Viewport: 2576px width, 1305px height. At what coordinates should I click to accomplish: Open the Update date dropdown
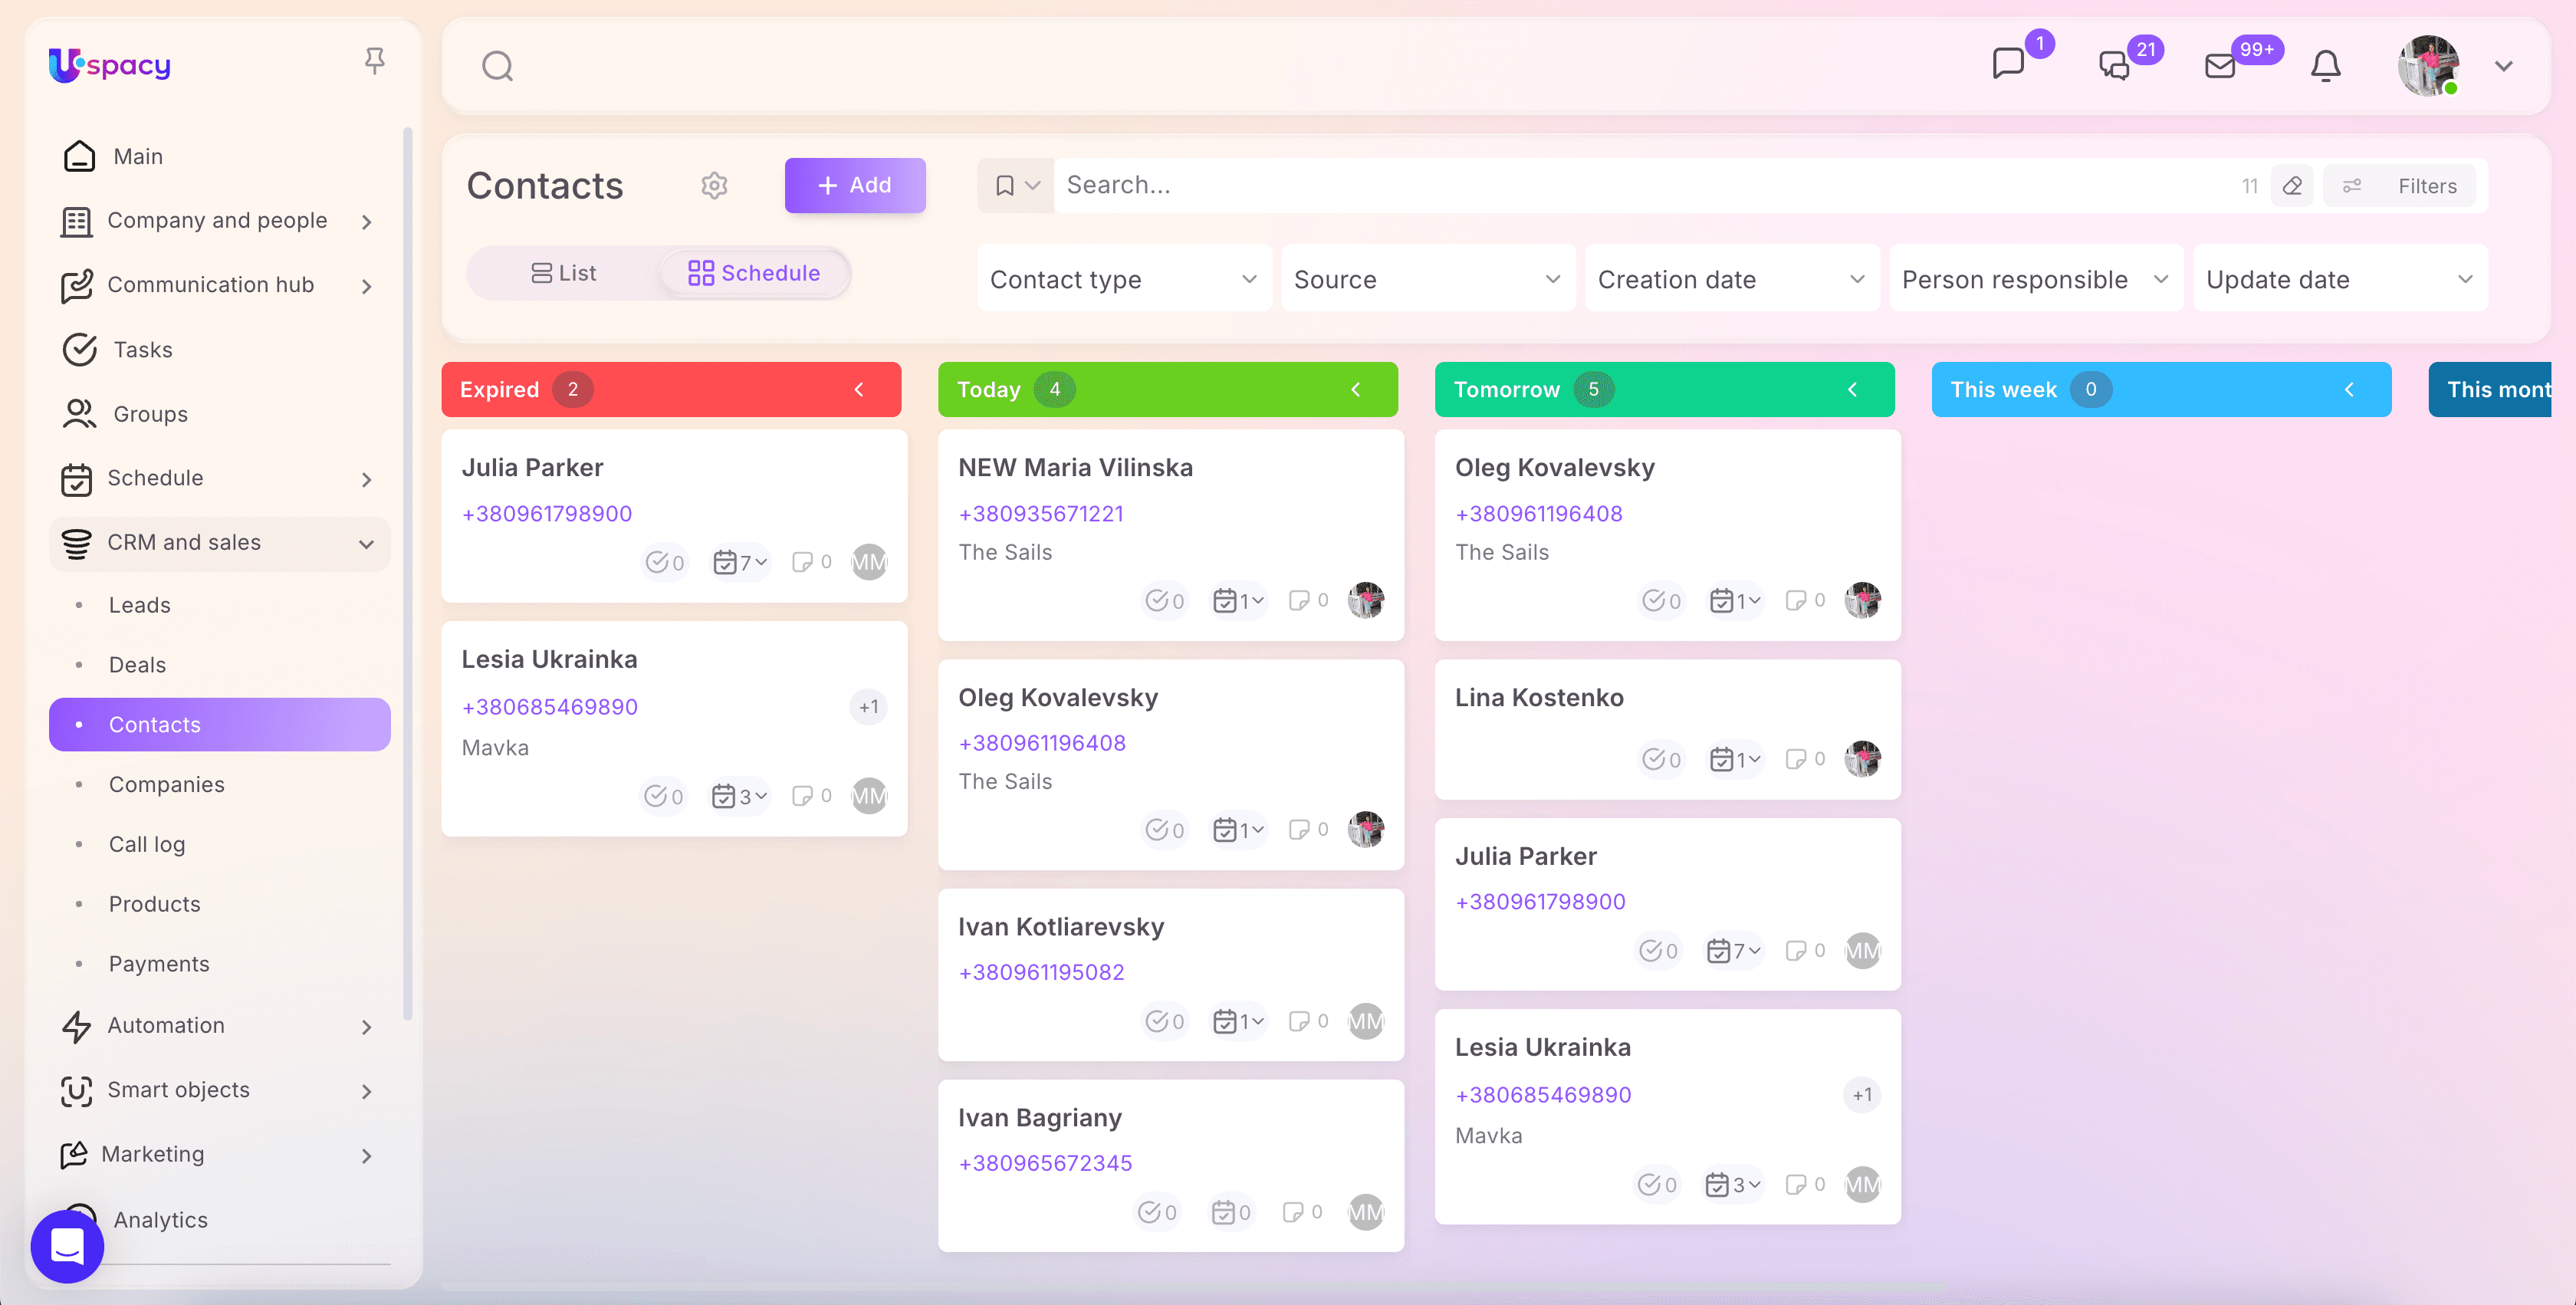click(x=2340, y=279)
